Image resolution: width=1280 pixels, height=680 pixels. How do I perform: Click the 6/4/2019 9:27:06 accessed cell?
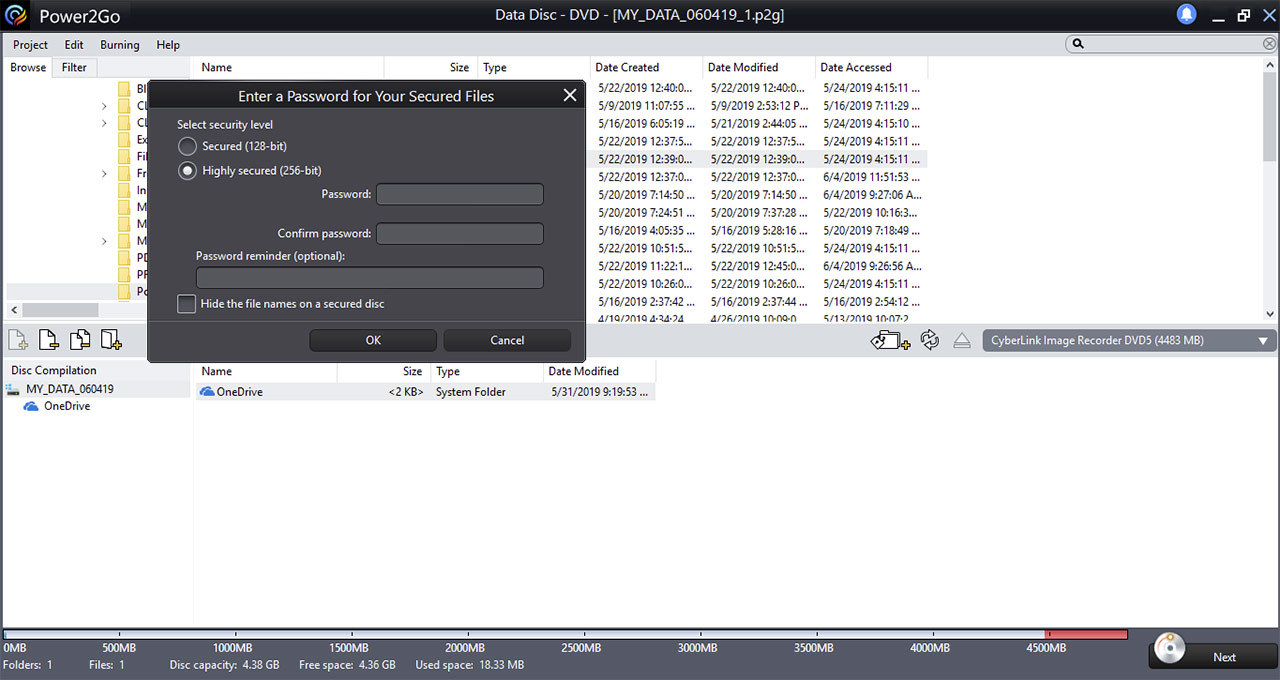pyautogui.click(x=872, y=195)
